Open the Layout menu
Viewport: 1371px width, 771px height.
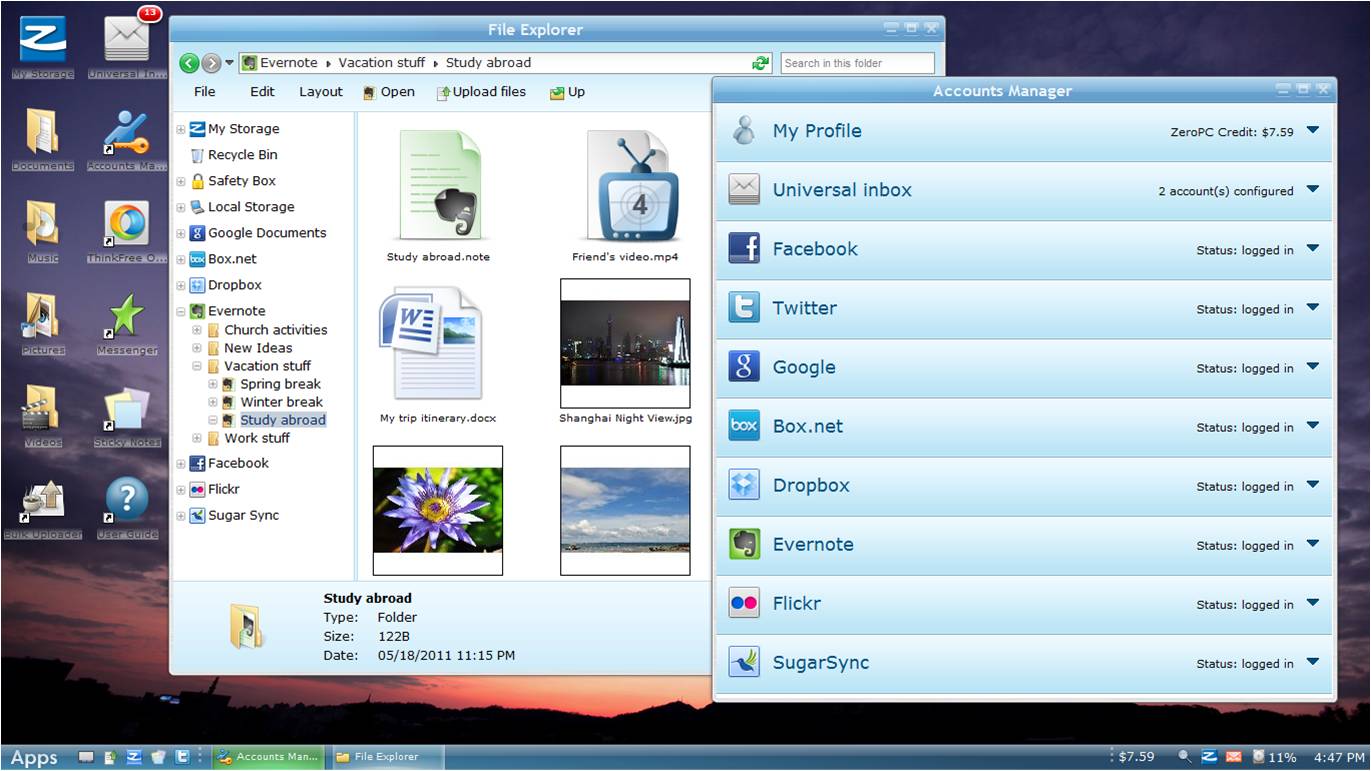(x=321, y=92)
